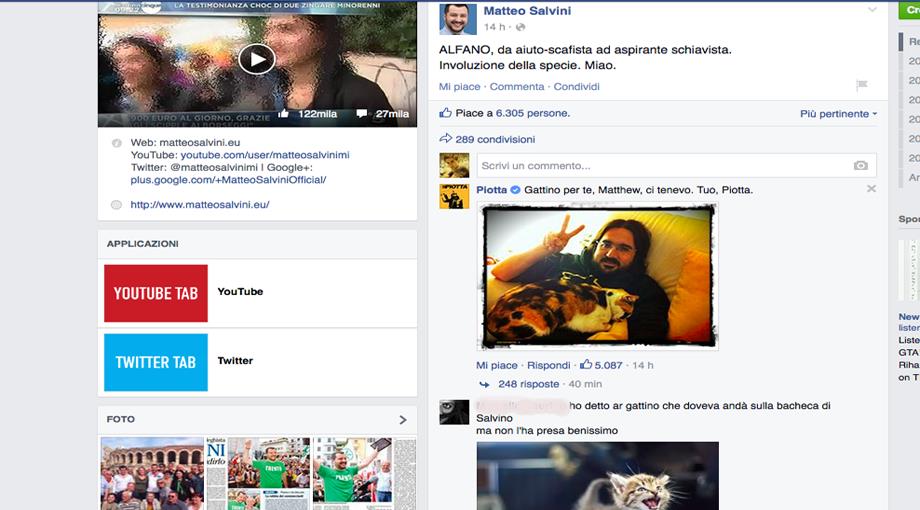Open the second commenter's dark avatar

(x=454, y=412)
